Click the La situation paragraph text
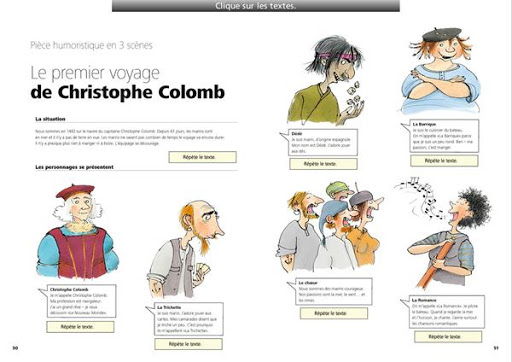This screenshot has height=362, width=512. click(130, 137)
